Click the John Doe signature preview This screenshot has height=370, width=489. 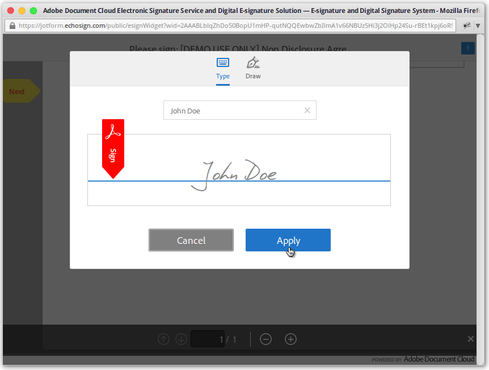[x=234, y=175]
